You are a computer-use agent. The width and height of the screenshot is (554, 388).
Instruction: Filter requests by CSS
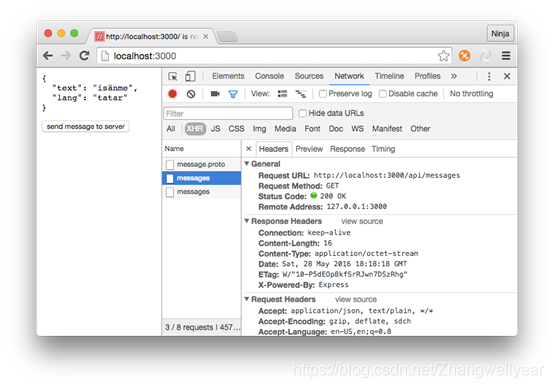[236, 129]
